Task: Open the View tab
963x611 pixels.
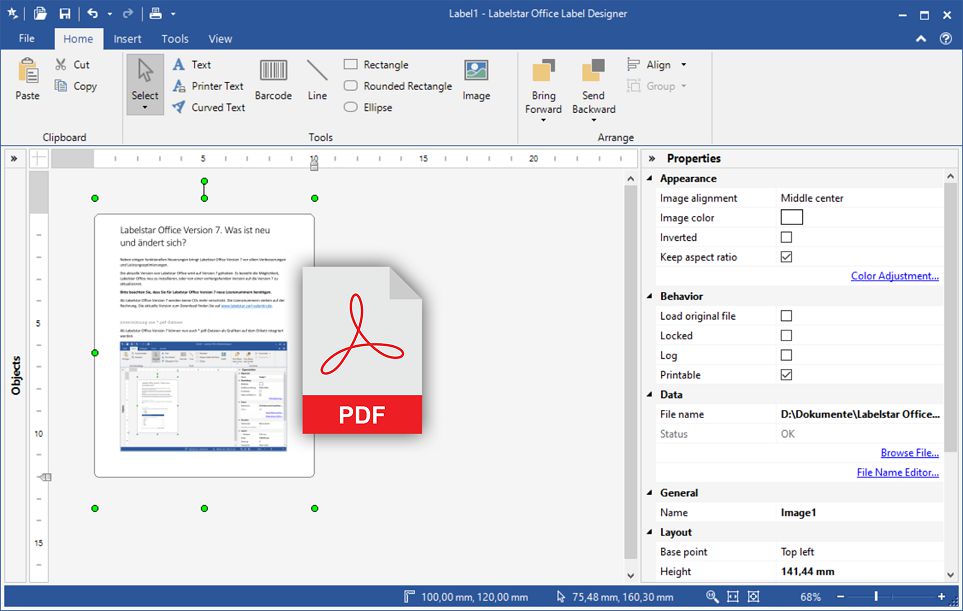Action: click(220, 39)
